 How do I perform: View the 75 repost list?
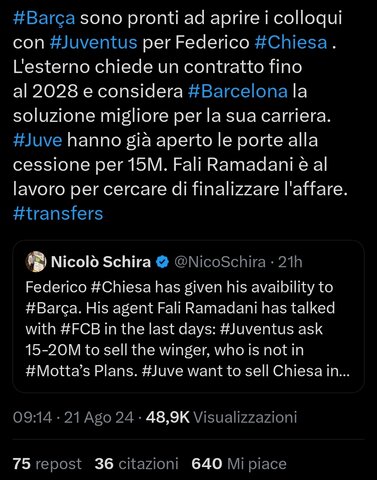pyautogui.click(x=47, y=464)
